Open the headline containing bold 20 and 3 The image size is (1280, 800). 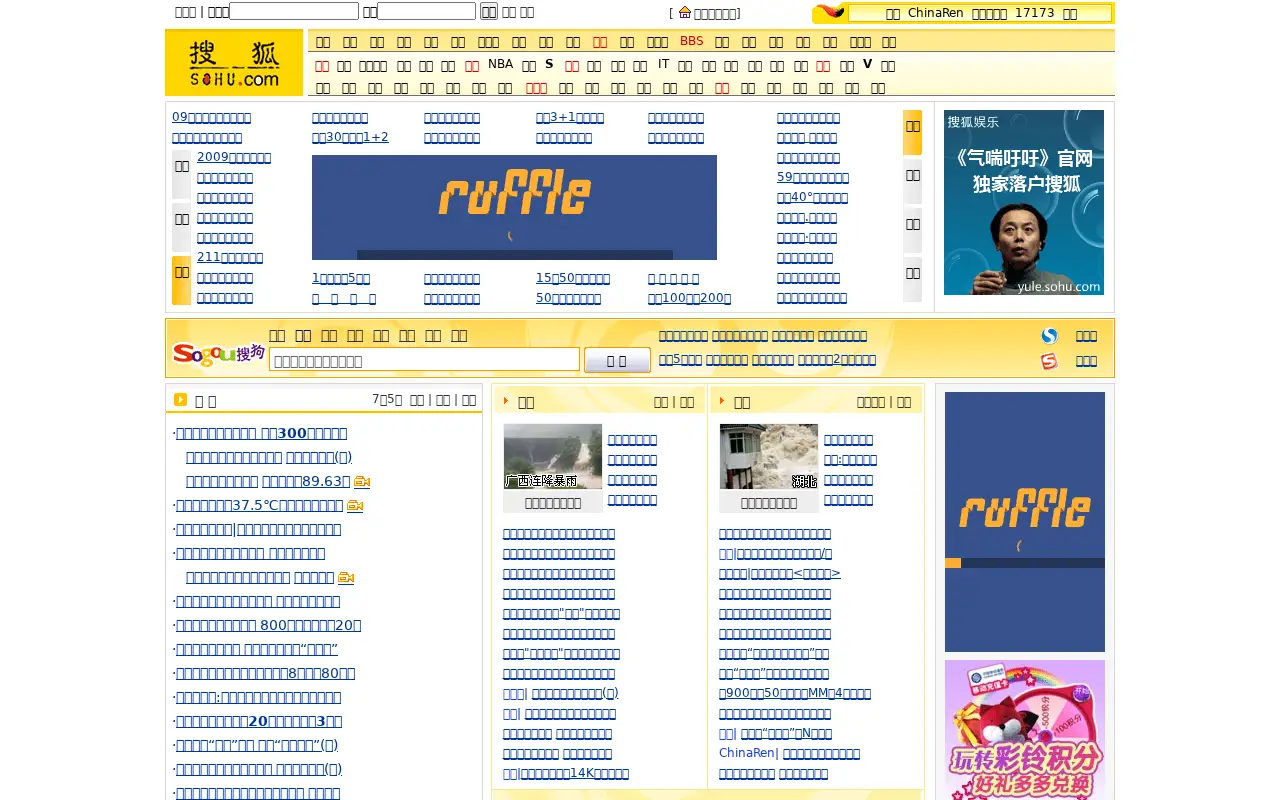260,722
